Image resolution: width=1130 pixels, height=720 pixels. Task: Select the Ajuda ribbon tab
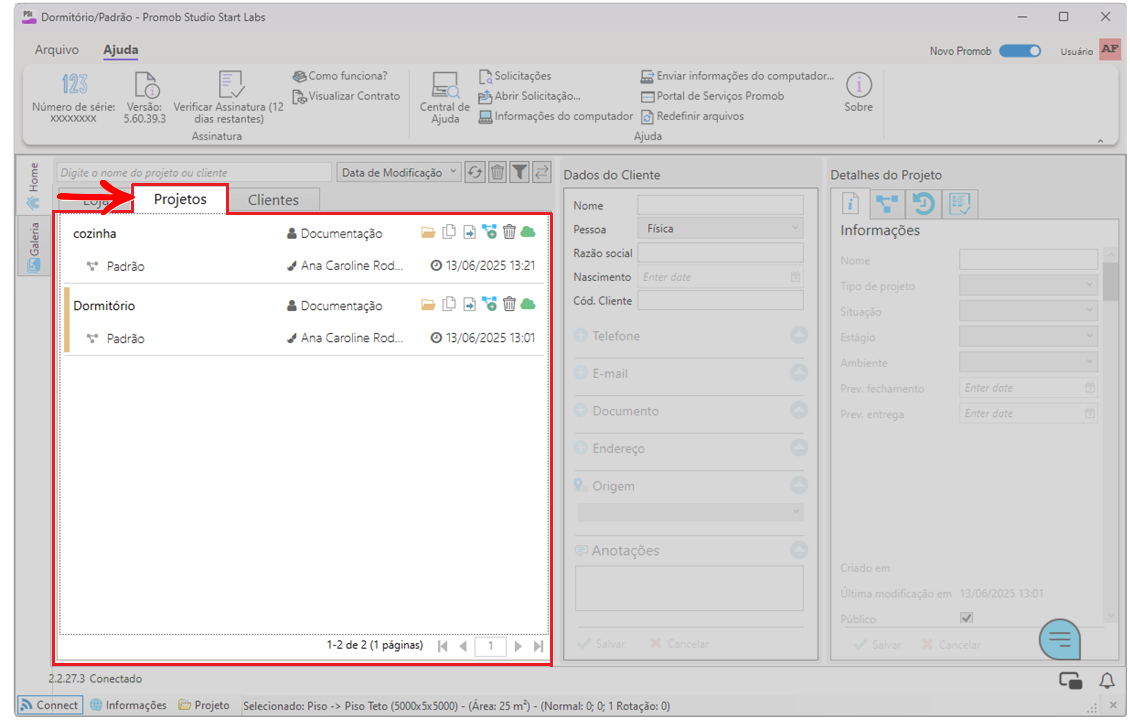pos(120,50)
